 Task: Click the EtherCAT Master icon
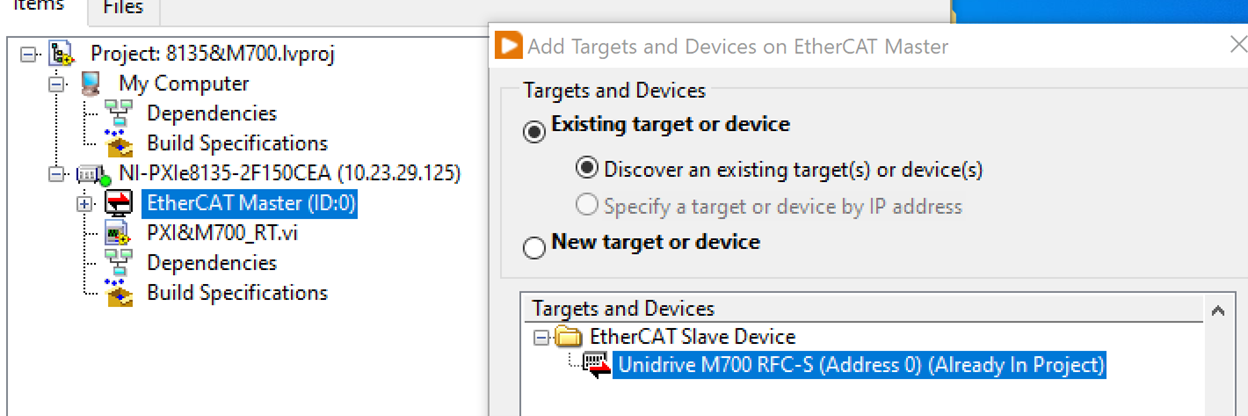coord(119,204)
